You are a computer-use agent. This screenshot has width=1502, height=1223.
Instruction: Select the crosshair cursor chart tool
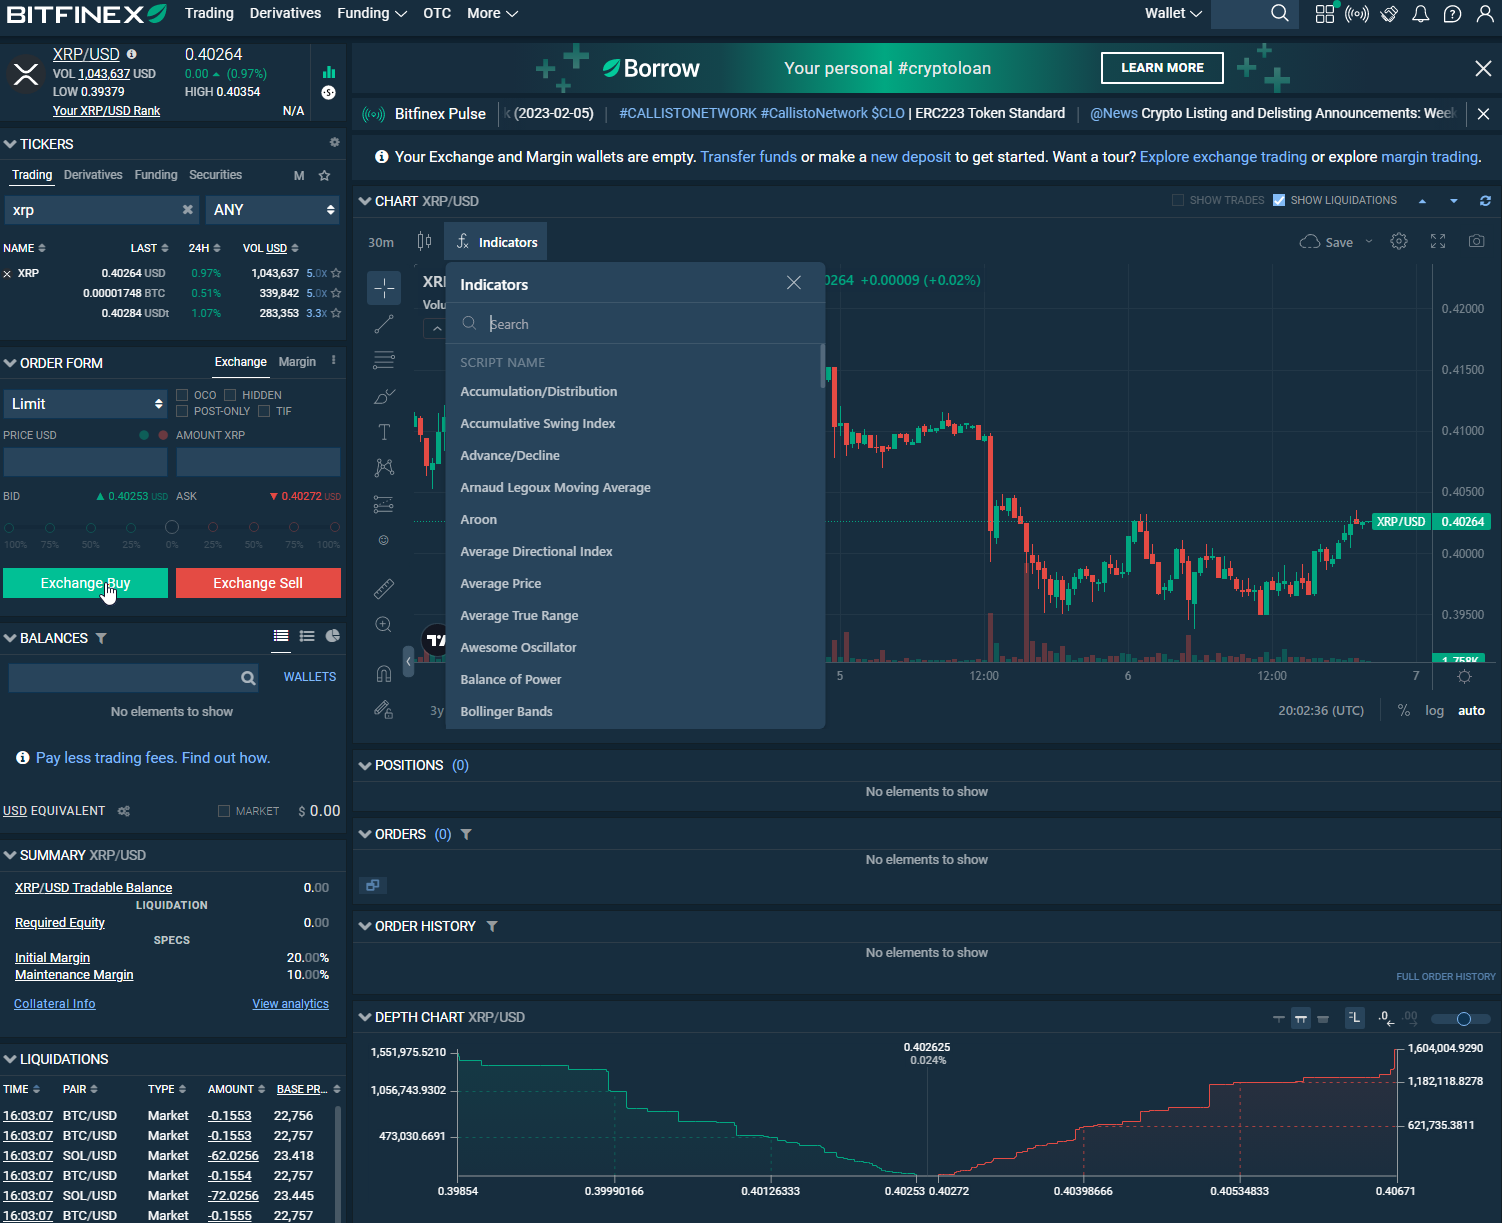coord(384,288)
